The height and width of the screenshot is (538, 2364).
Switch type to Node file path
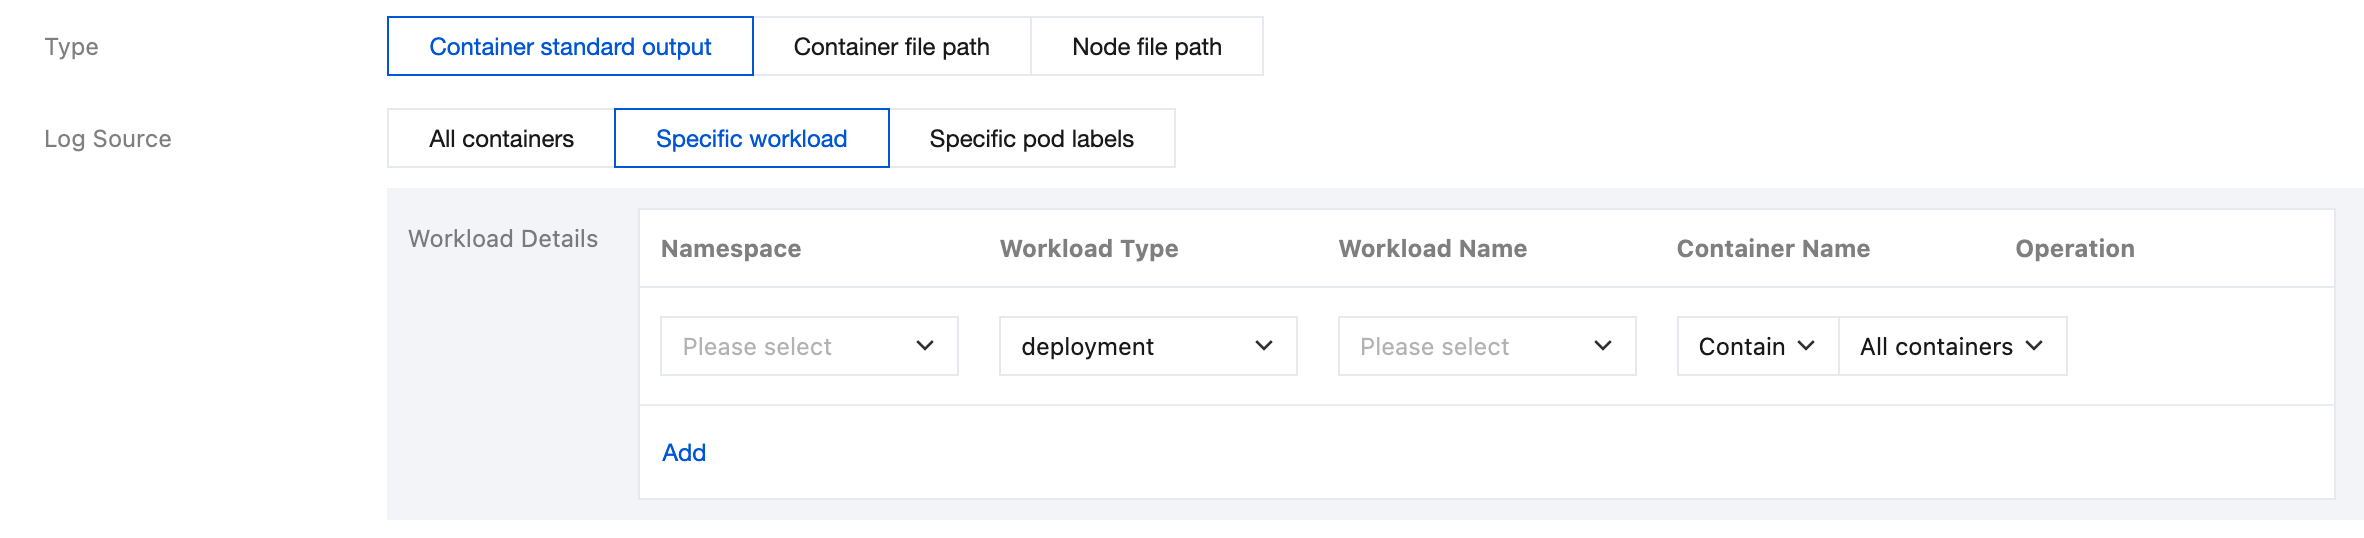1146,47
